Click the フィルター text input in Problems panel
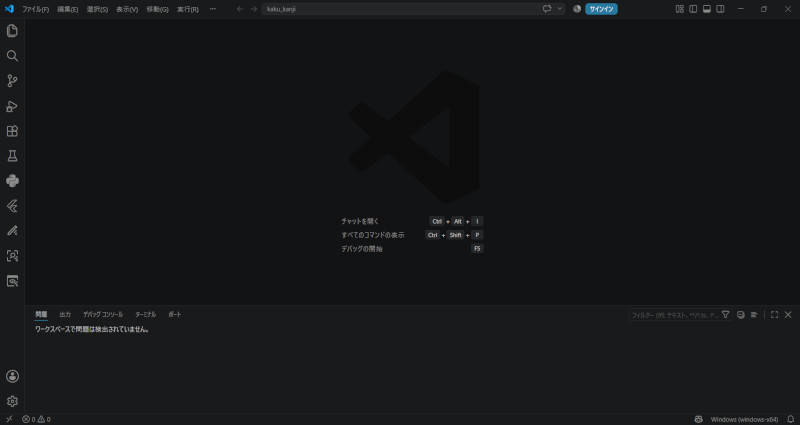The height and width of the screenshot is (425, 800). point(674,315)
